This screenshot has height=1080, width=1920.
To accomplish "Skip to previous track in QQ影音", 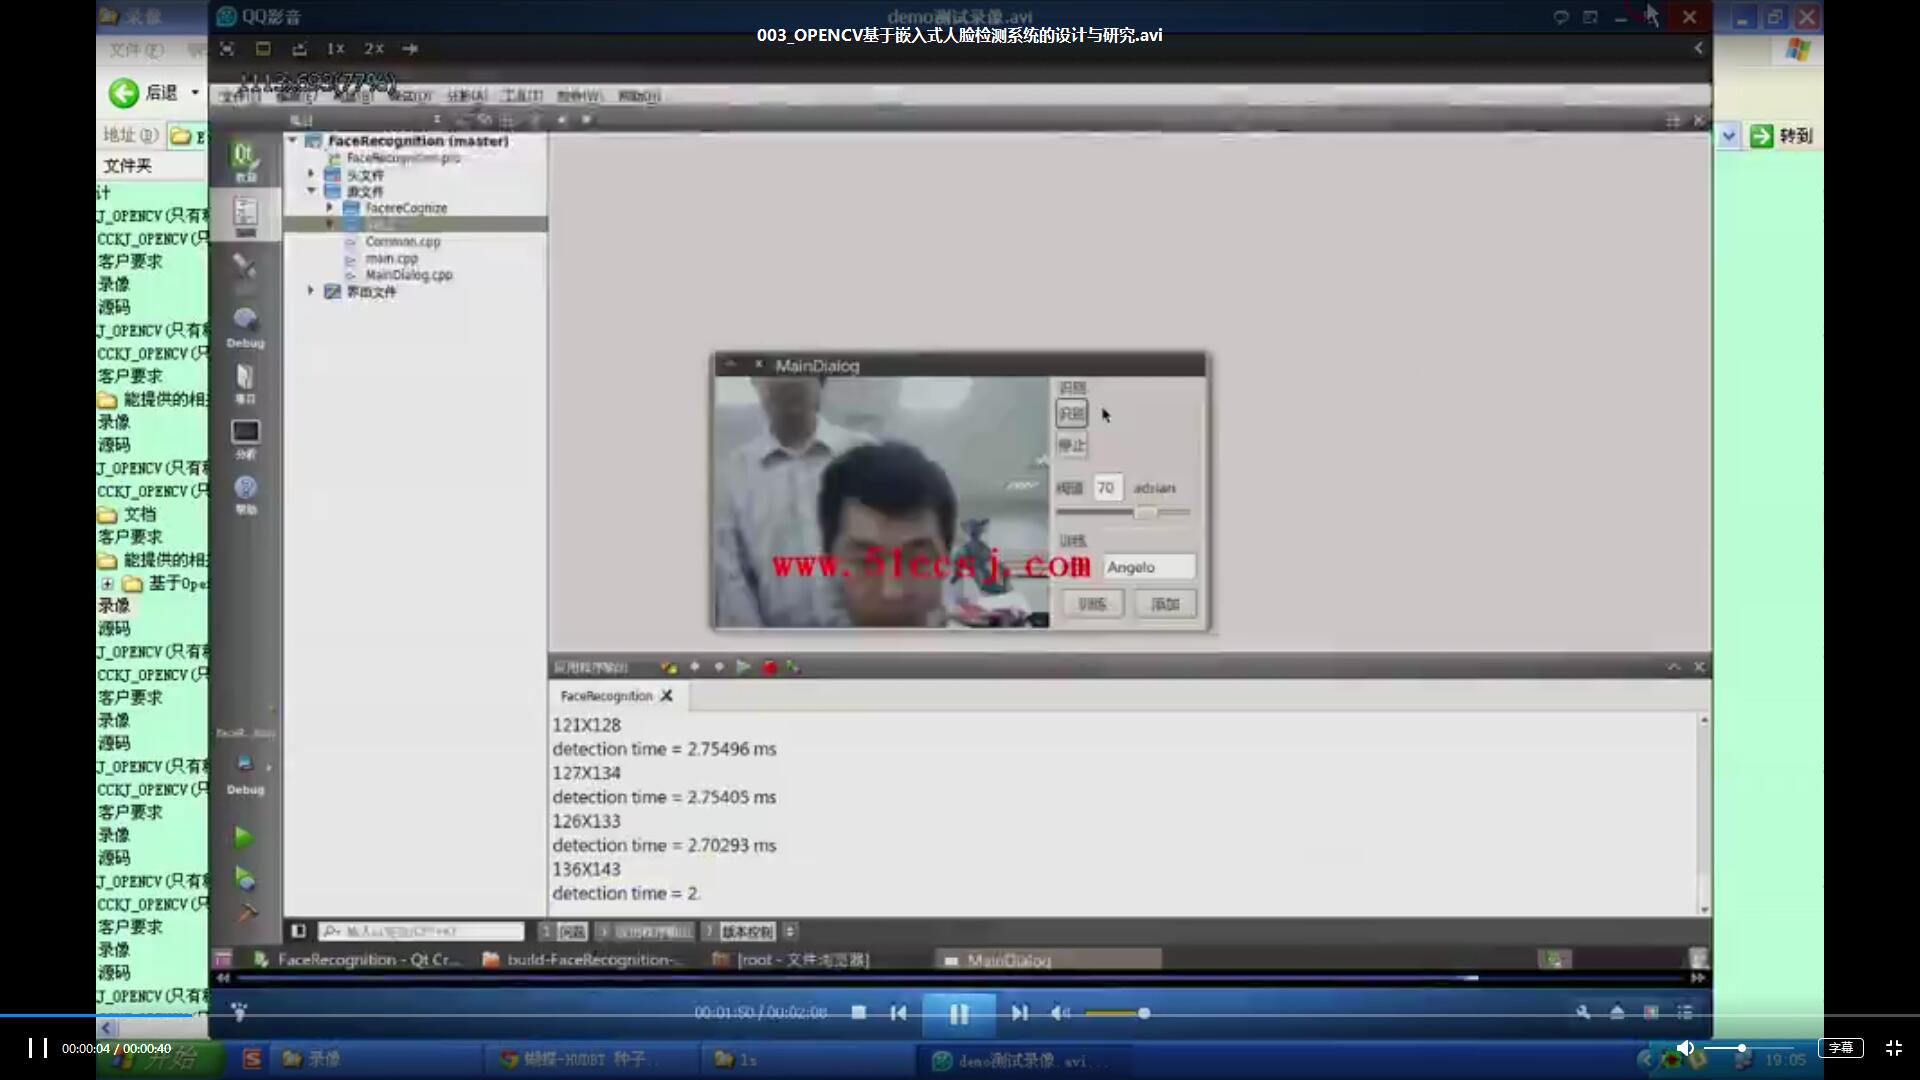I will pyautogui.click(x=898, y=1013).
